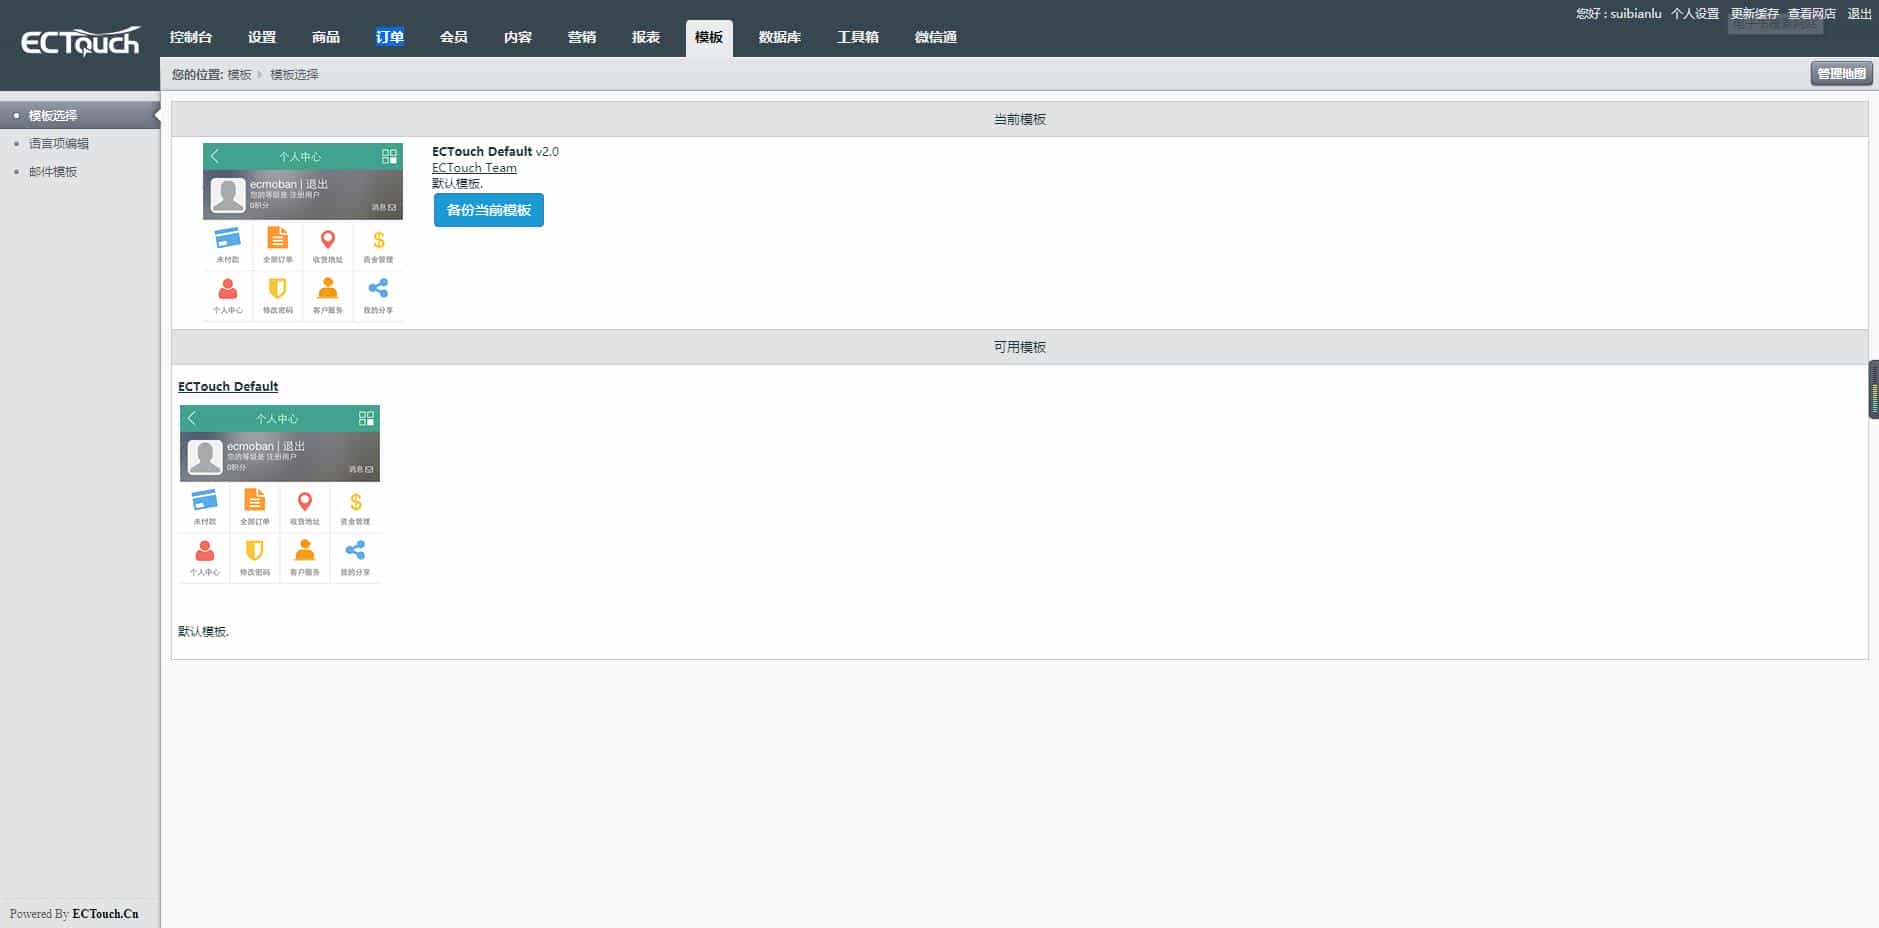The image size is (1879, 928).
Task: Select the available ECTouch Default template thumbnail
Action: tap(280, 494)
